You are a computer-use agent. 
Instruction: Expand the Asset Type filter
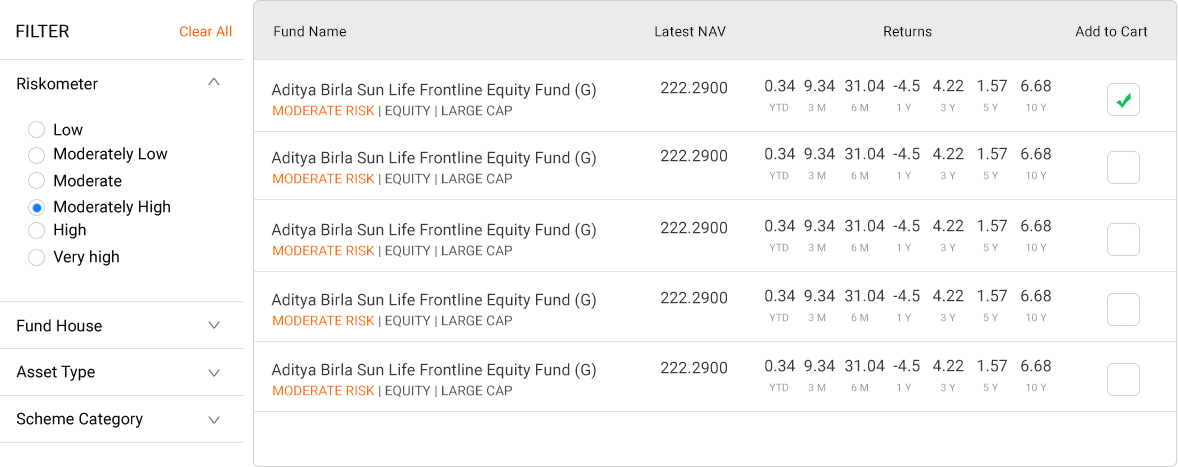(x=213, y=373)
